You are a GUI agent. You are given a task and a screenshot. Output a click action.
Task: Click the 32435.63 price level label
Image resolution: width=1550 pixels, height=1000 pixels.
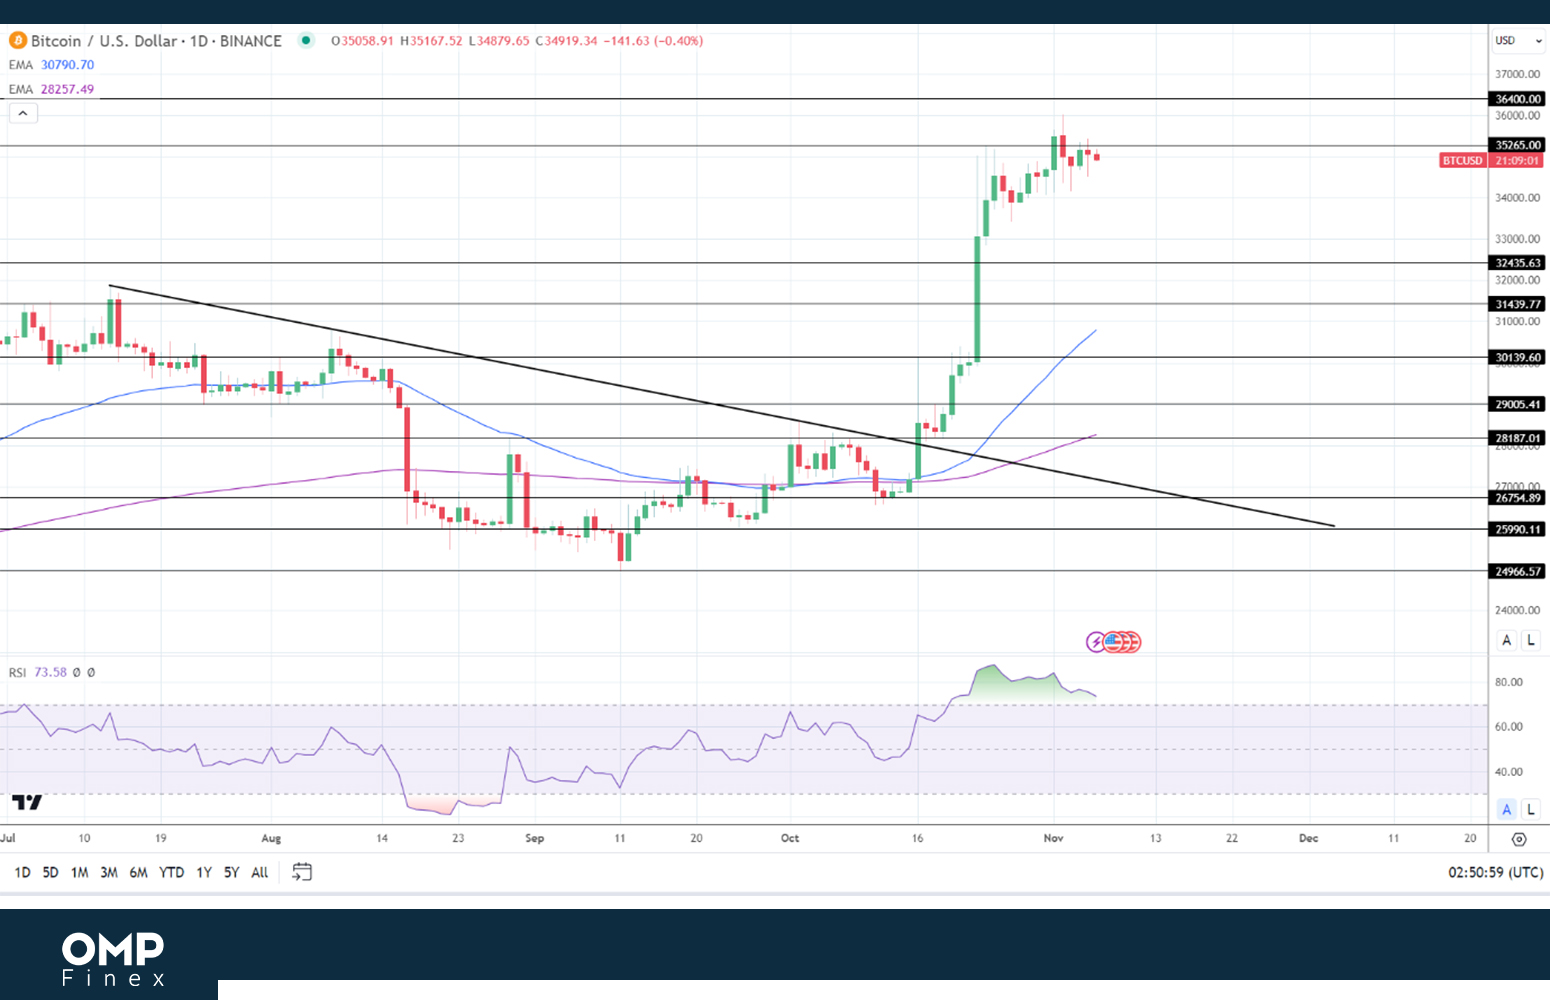(x=1518, y=263)
